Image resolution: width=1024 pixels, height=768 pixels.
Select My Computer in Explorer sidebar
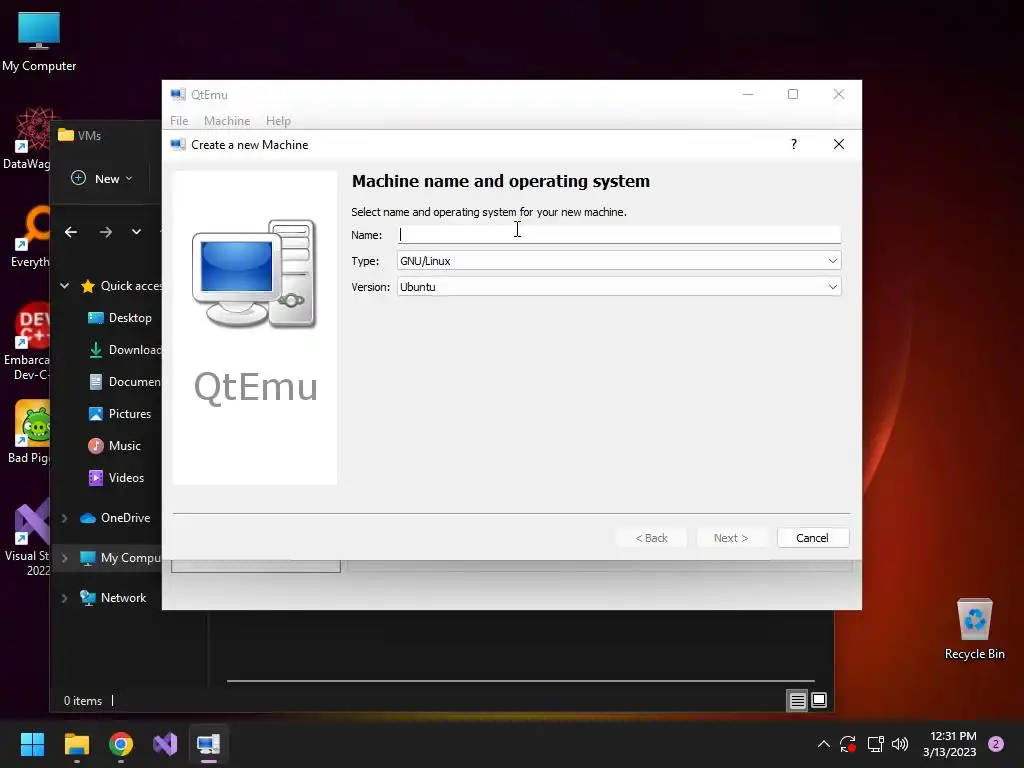click(120, 558)
